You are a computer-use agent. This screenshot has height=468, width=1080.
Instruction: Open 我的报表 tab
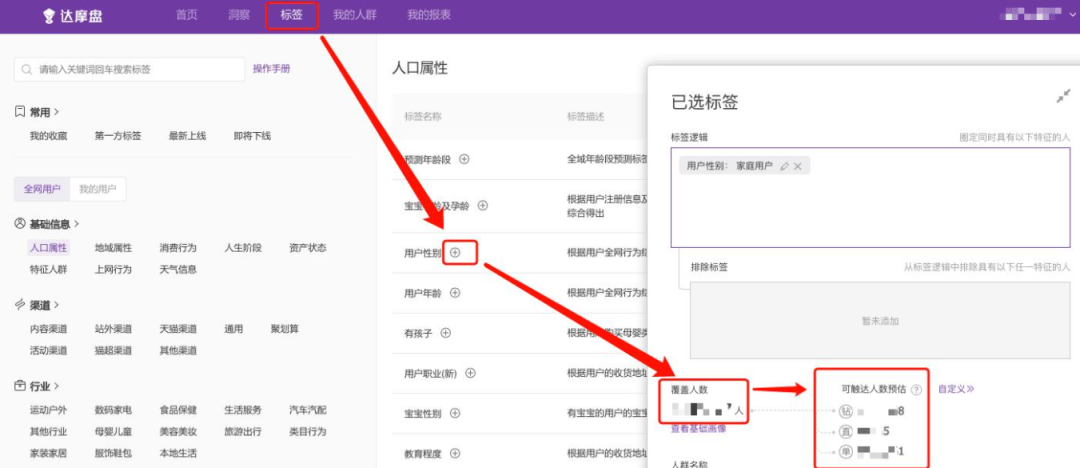pyautogui.click(x=428, y=15)
